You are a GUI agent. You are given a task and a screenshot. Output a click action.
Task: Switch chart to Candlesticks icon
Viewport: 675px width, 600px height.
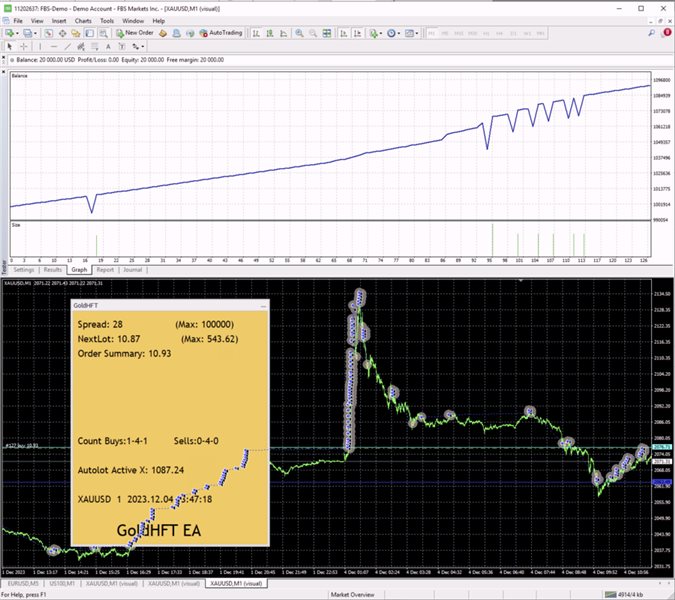[x=270, y=33]
